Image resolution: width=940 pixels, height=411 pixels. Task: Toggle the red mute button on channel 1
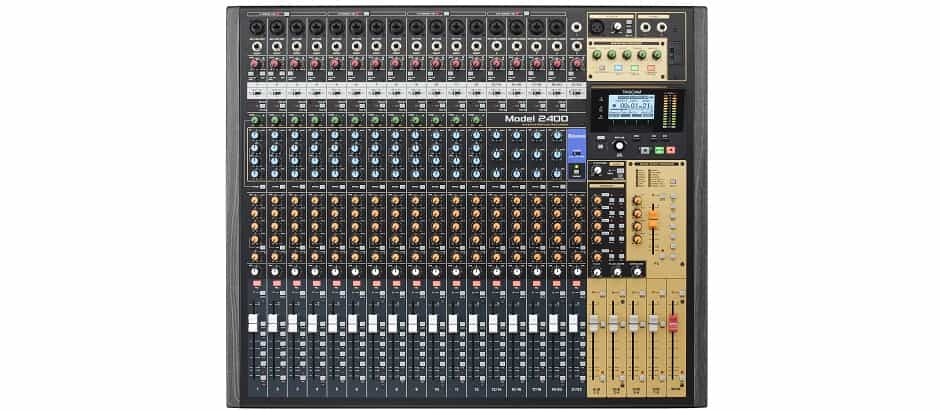(253, 285)
